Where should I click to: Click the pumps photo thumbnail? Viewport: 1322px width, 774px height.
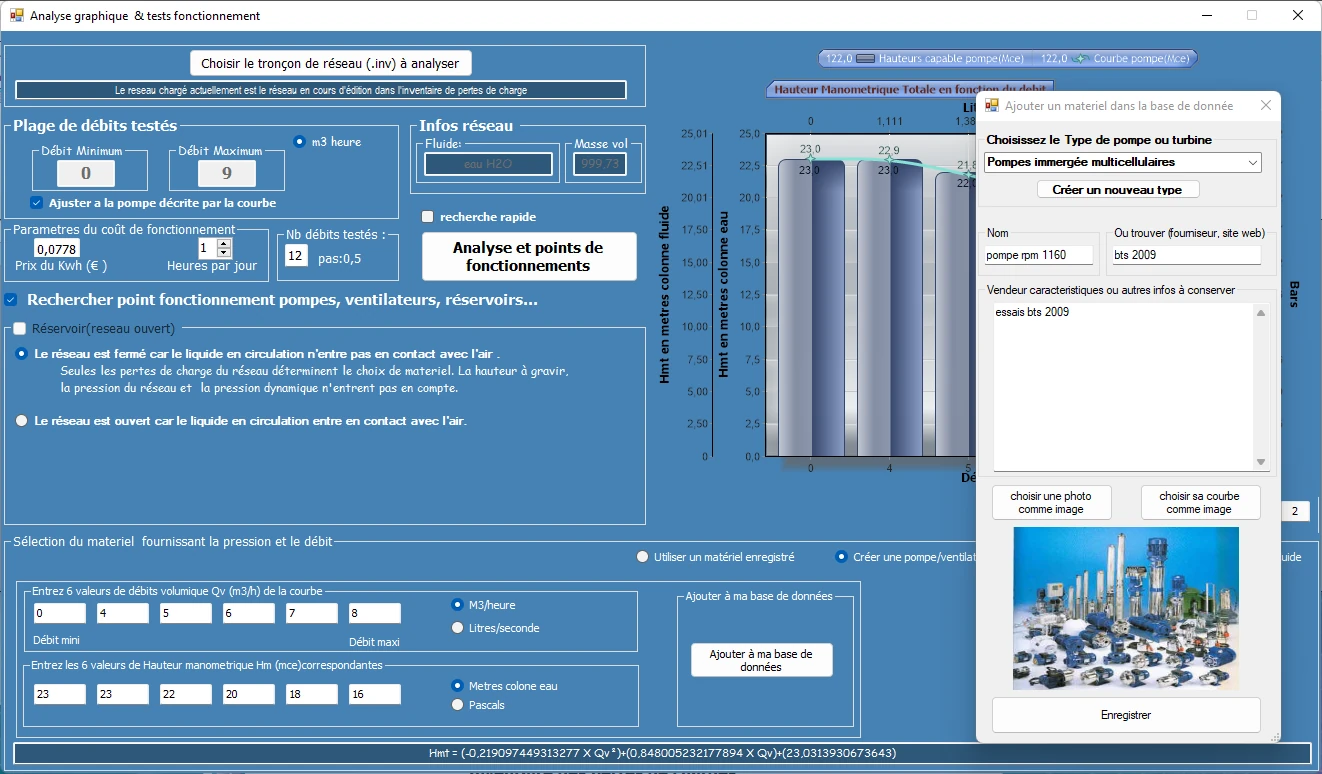coord(1126,608)
